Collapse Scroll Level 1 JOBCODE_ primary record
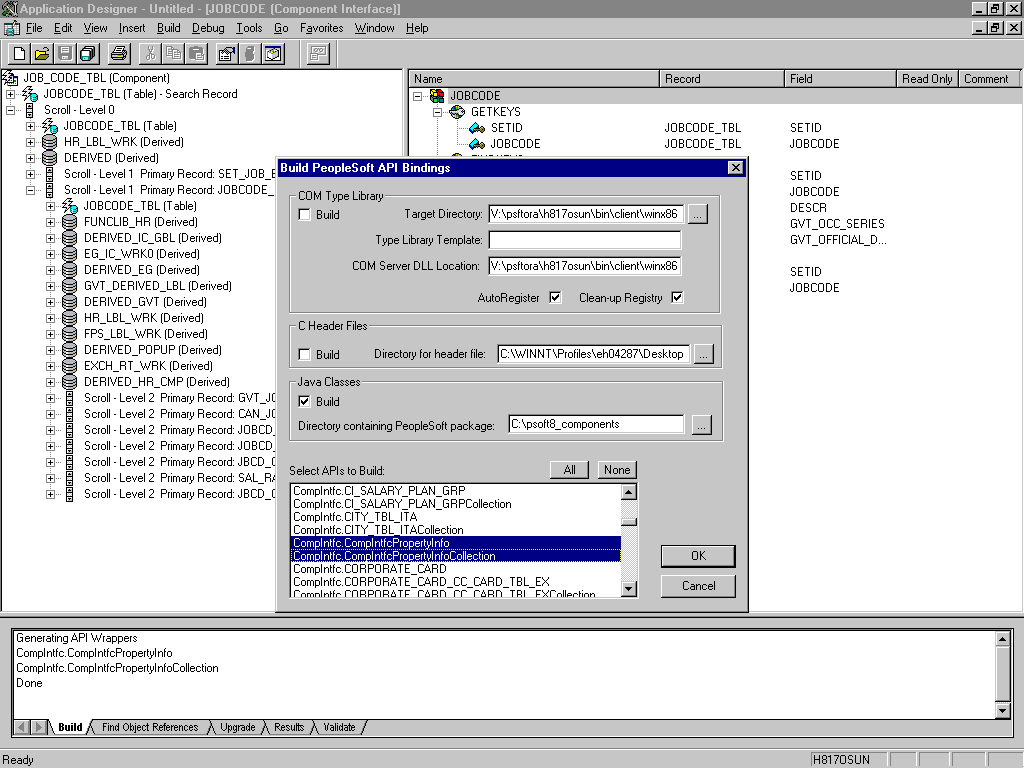Screen dimensions: 1024x768 [30, 190]
